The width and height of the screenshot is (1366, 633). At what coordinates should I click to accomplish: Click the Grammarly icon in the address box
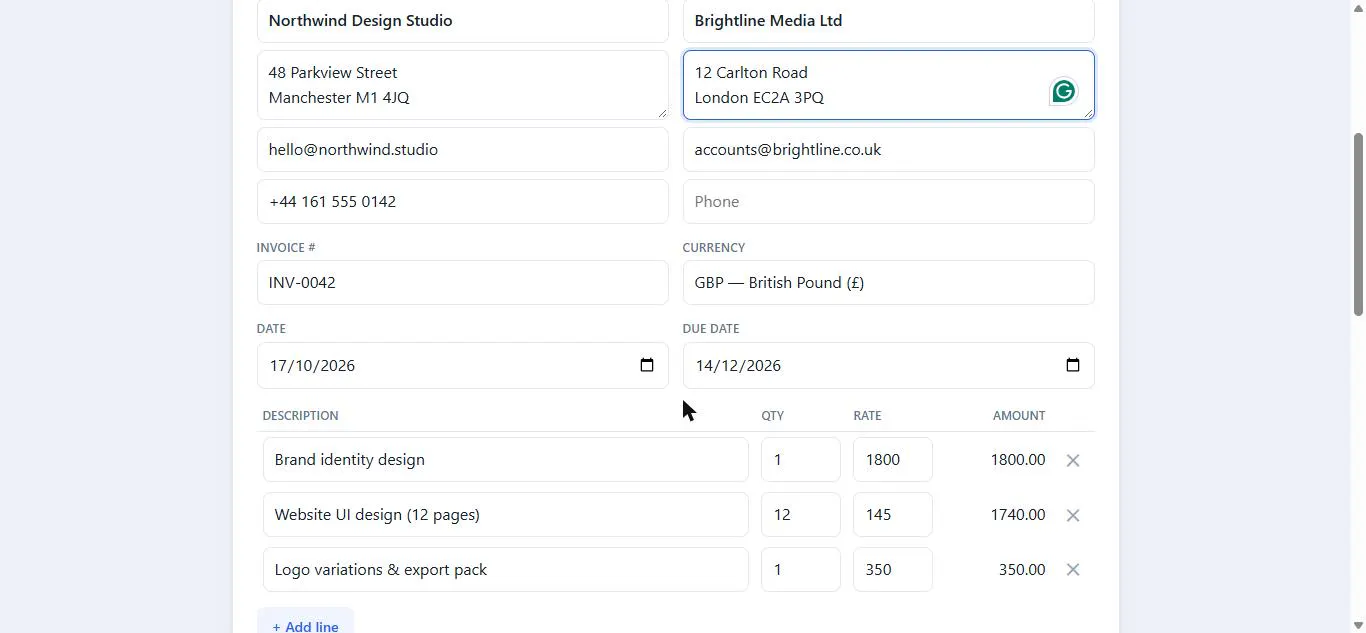pyautogui.click(x=1063, y=92)
